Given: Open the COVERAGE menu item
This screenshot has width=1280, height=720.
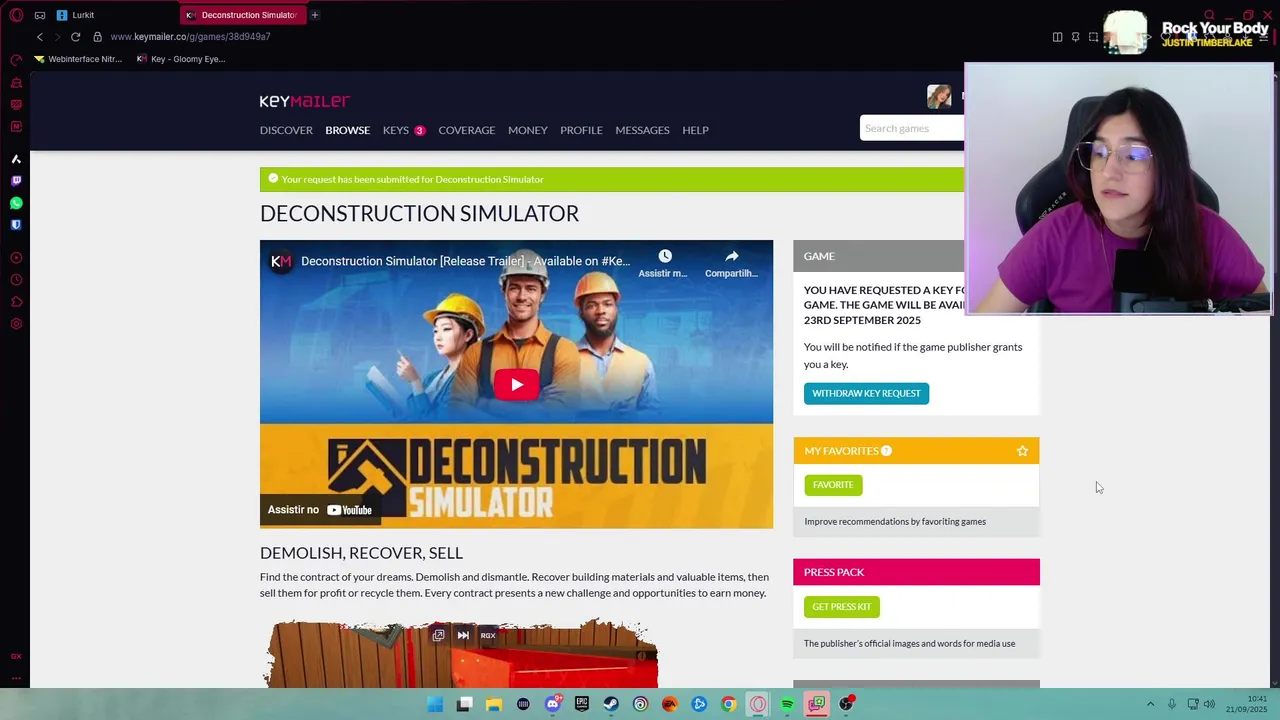Looking at the screenshot, I should click(x=466, y=130).
